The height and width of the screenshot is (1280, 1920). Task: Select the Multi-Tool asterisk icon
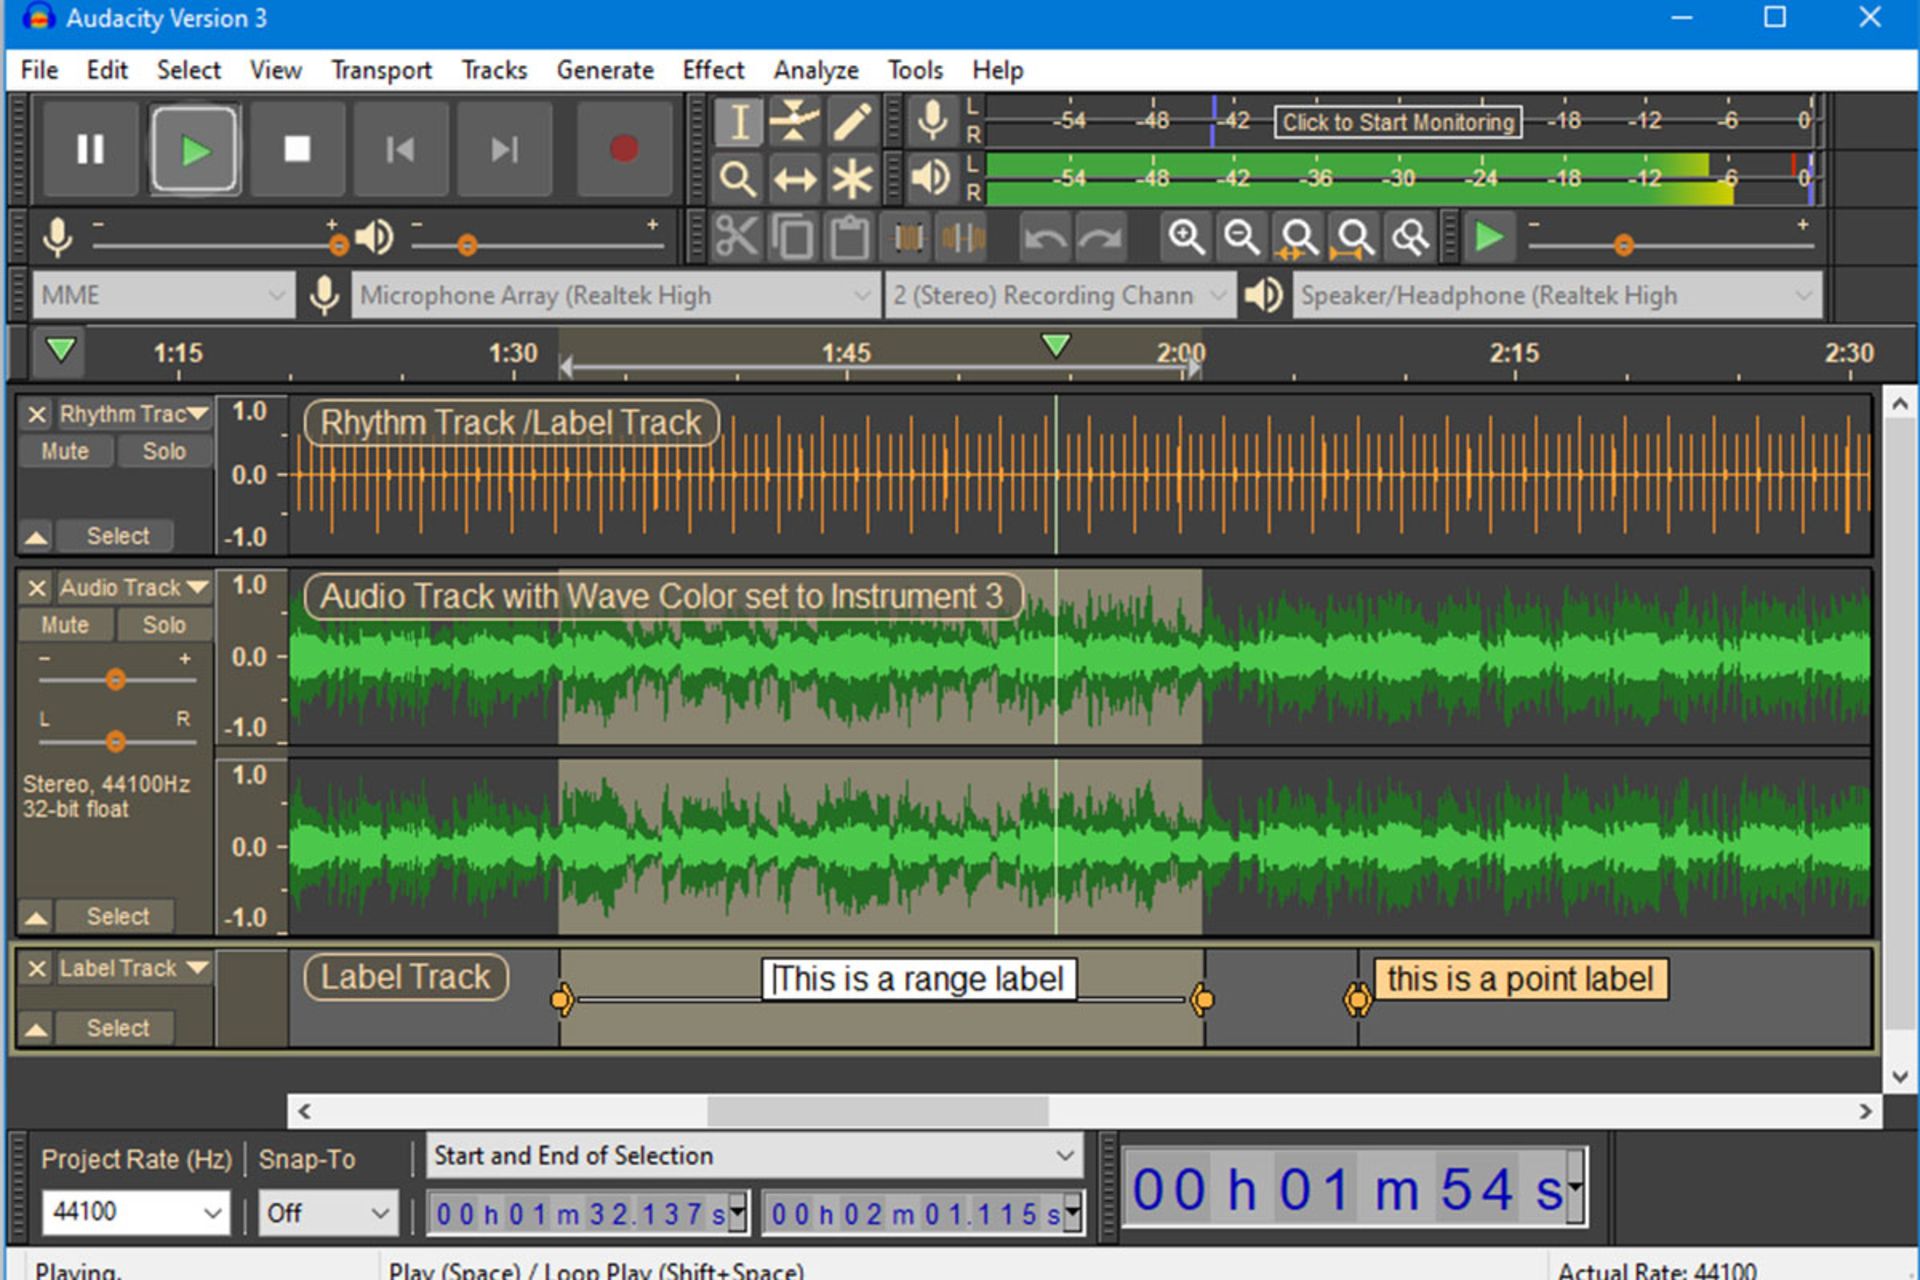(852, 180)
